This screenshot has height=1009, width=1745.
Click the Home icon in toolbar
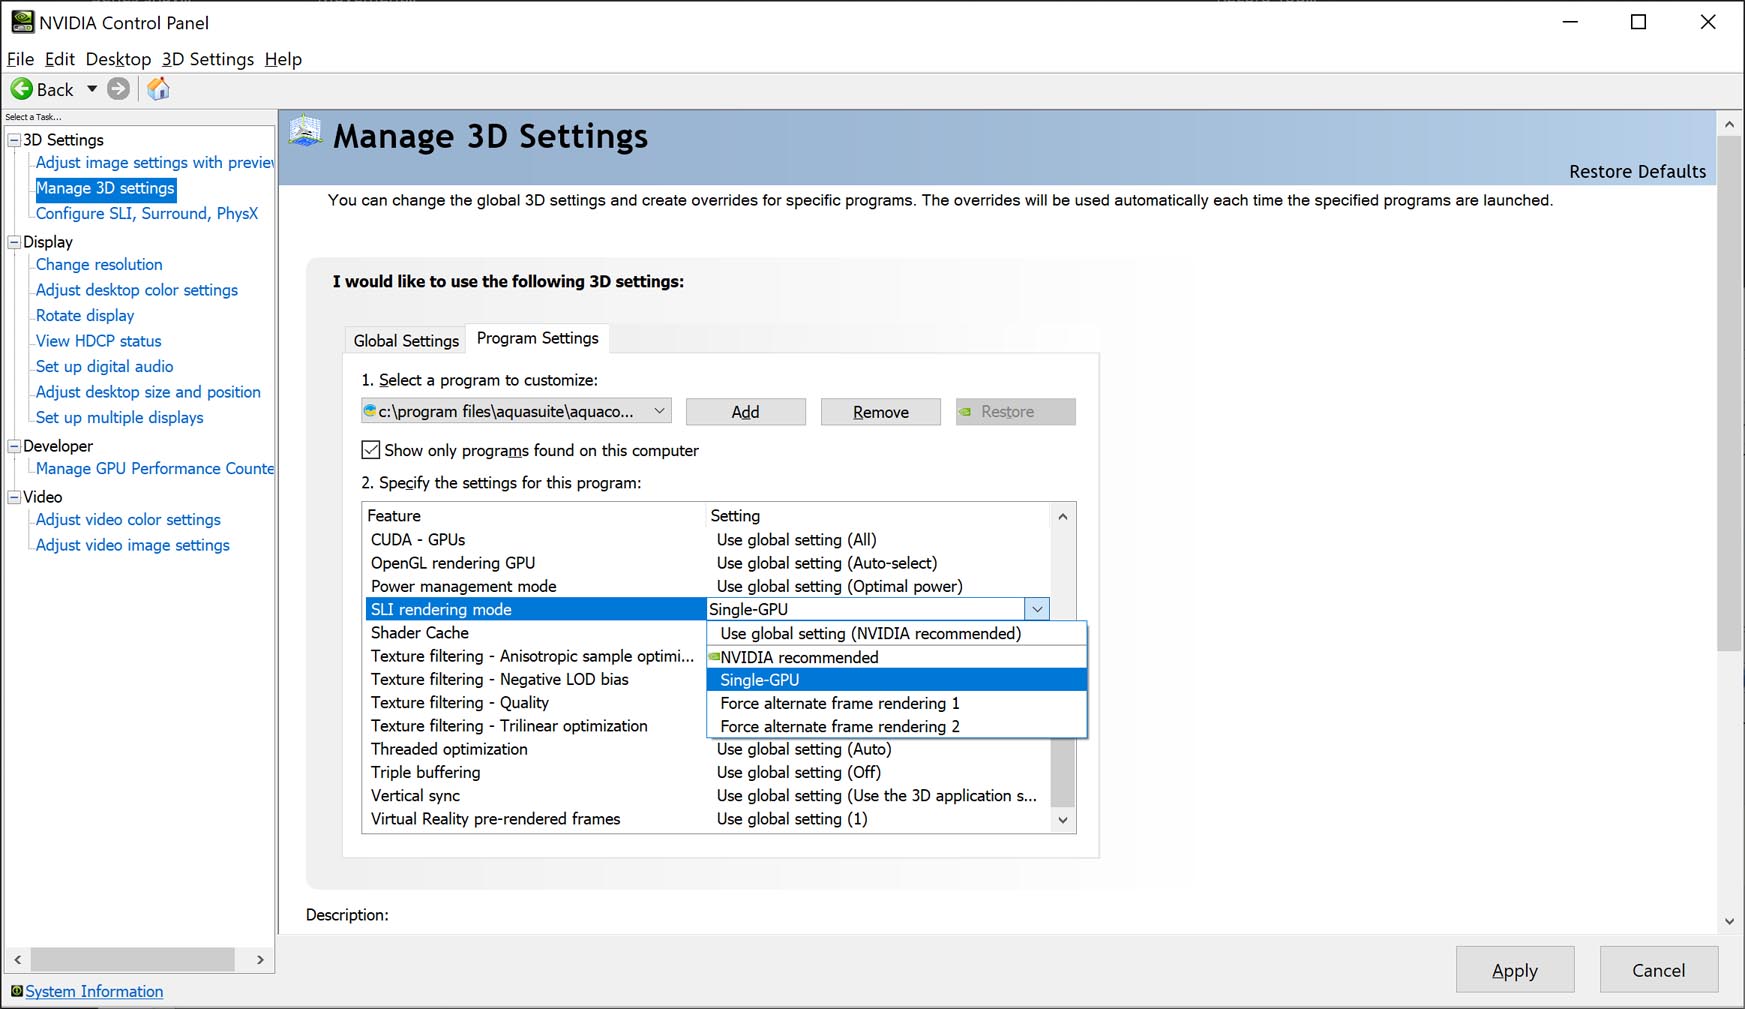[158, 89]
